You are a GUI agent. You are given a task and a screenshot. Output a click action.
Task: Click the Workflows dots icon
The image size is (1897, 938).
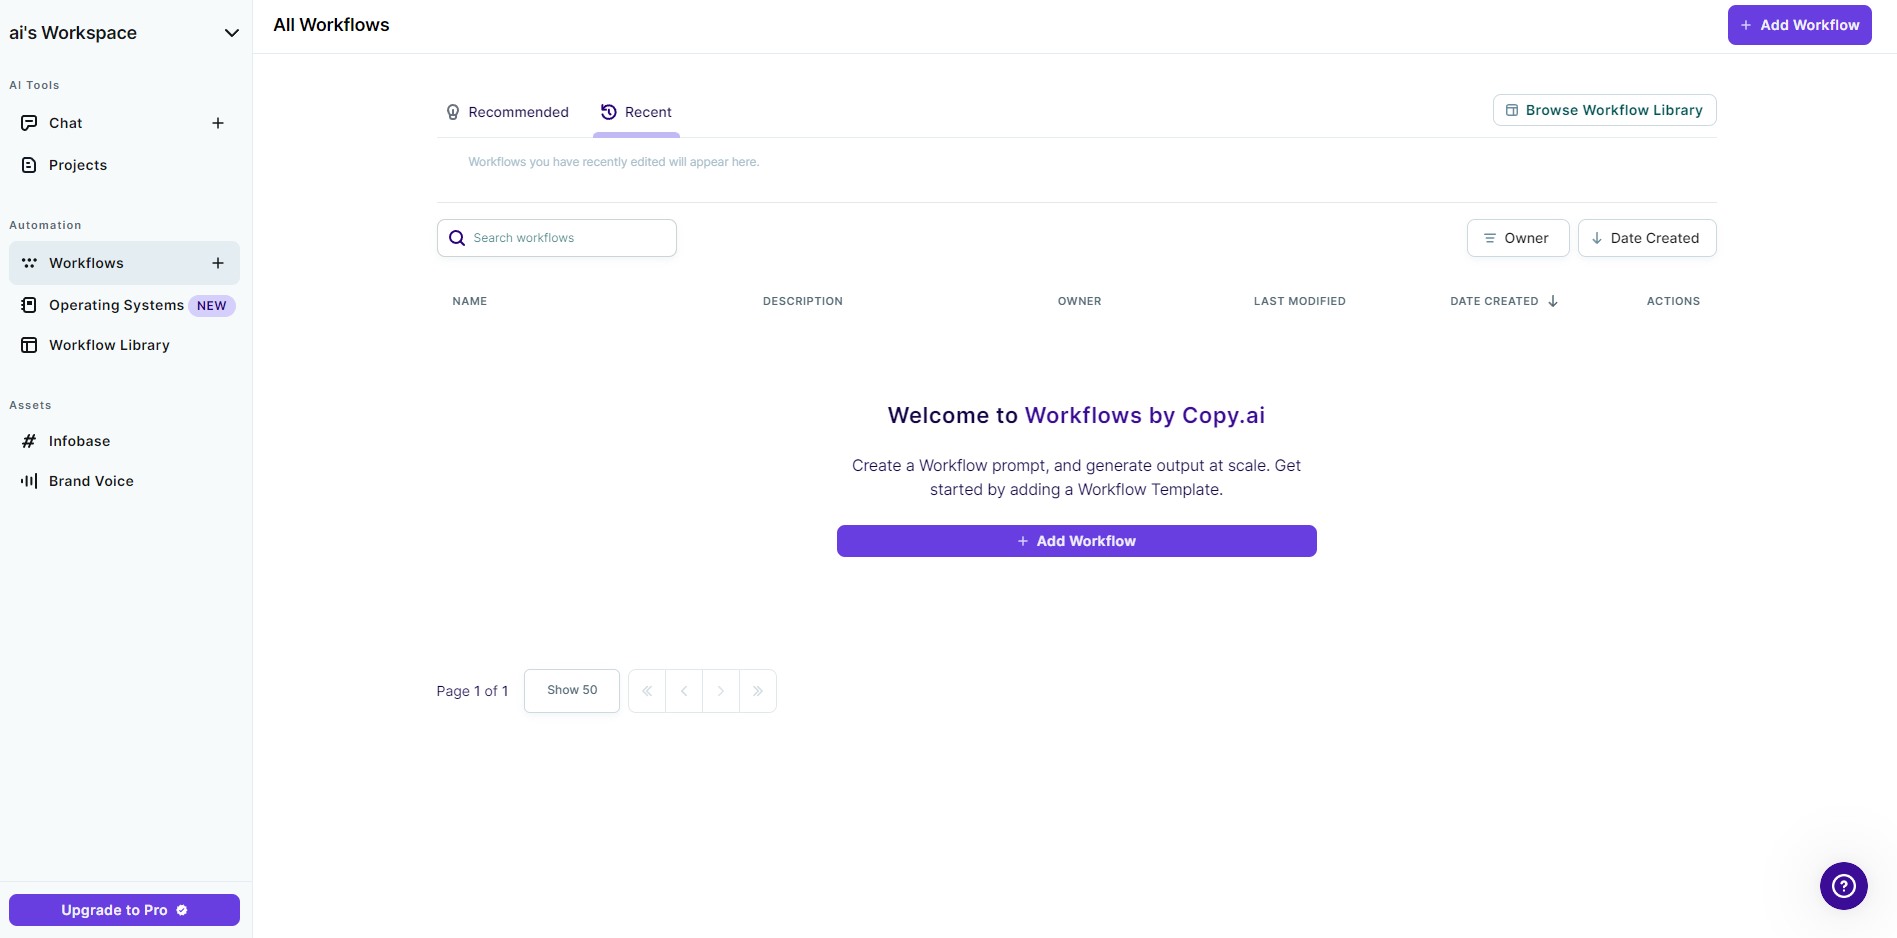pos(29,263)
